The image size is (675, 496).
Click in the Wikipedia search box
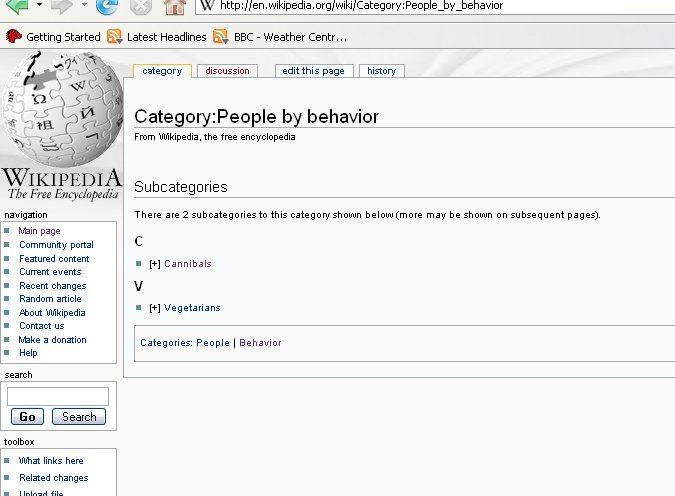click(x=58, y=396)
